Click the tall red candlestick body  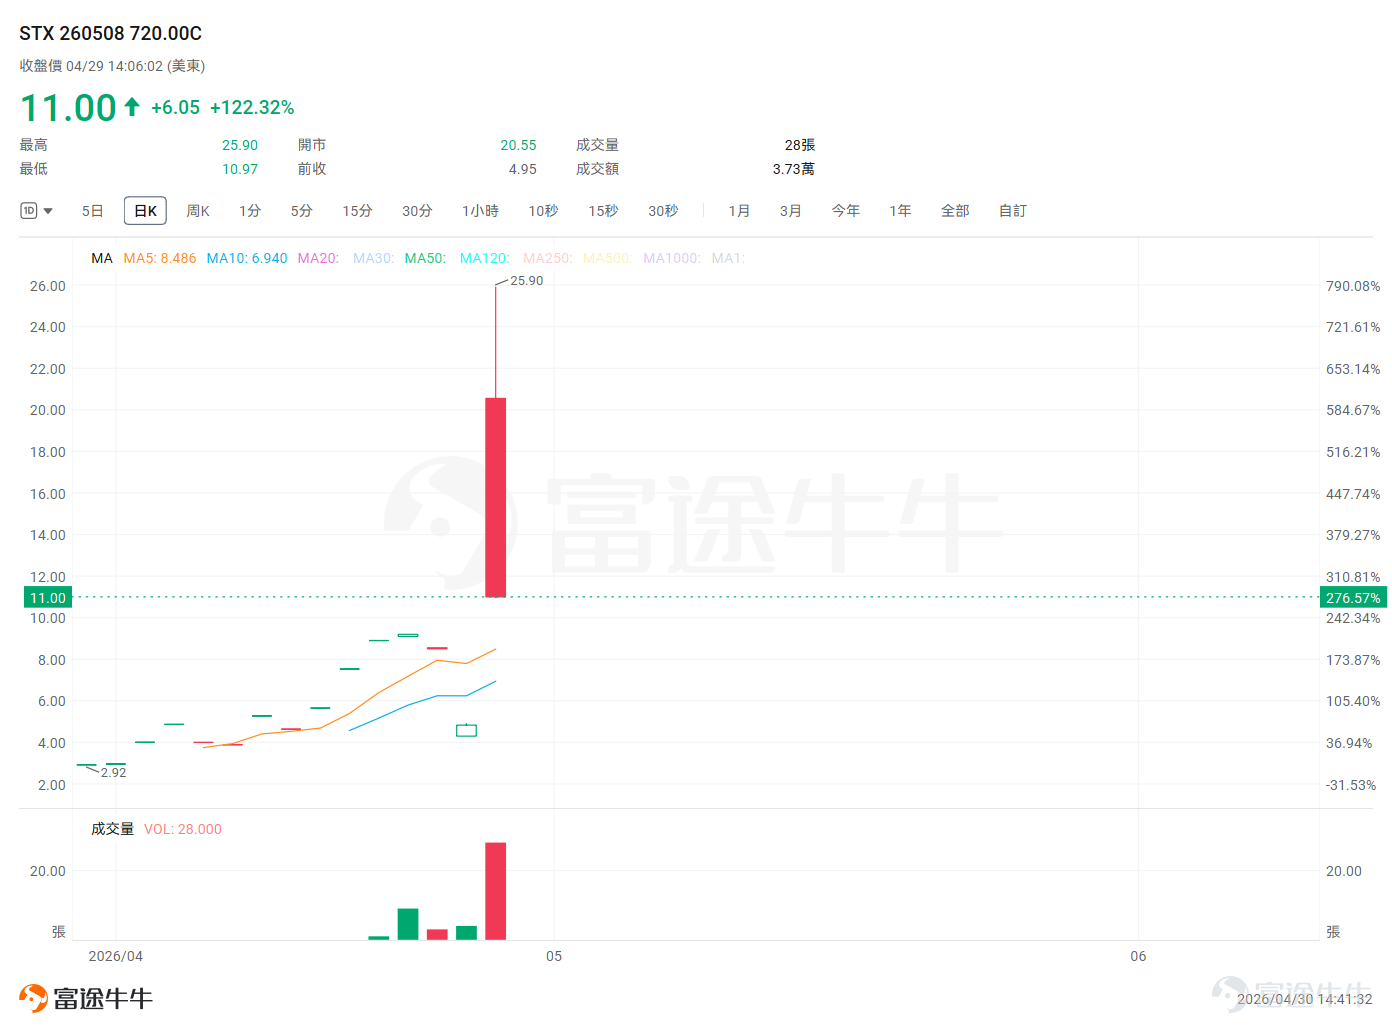(x=495, y=497)
